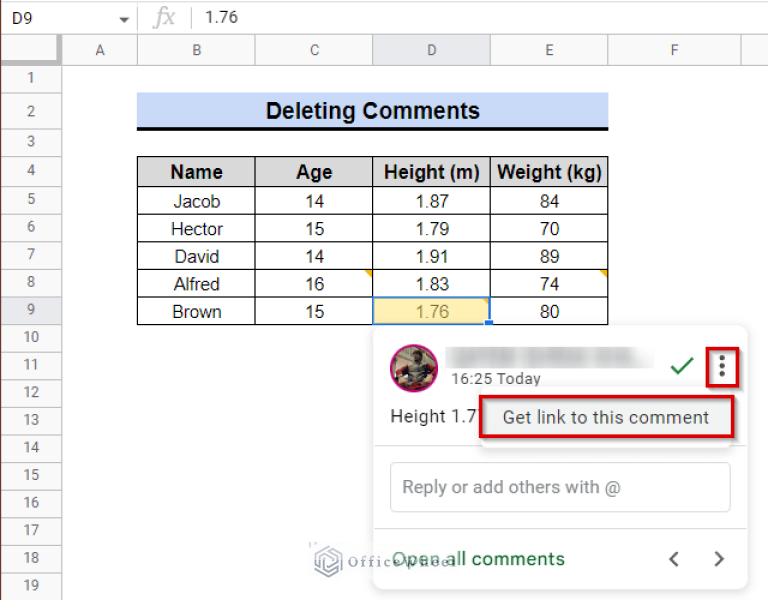Select the Name header cell
Image resolution: width=768 pixels, height=600 pixels.
196,172
